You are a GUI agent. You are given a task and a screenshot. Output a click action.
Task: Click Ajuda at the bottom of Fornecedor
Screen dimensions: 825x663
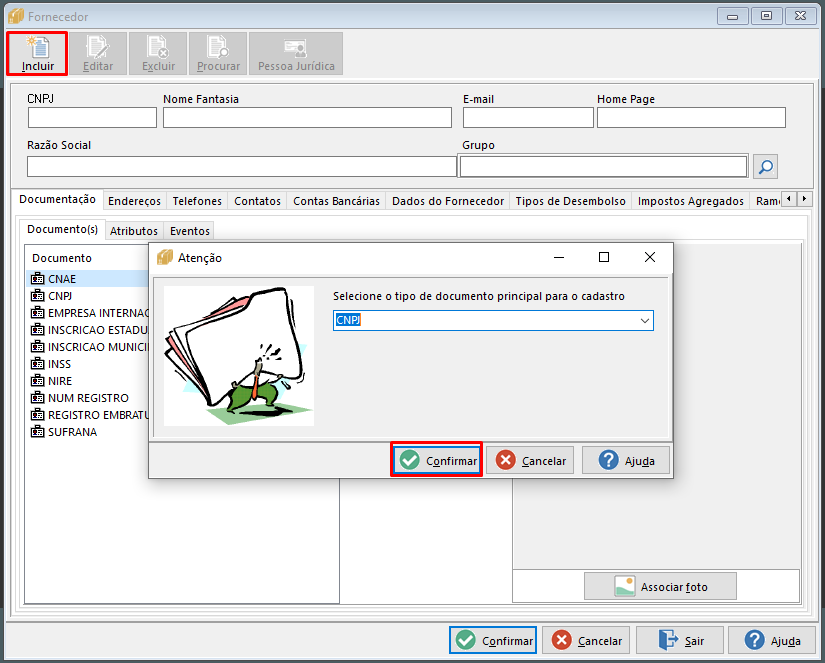[x=772, y=640]
